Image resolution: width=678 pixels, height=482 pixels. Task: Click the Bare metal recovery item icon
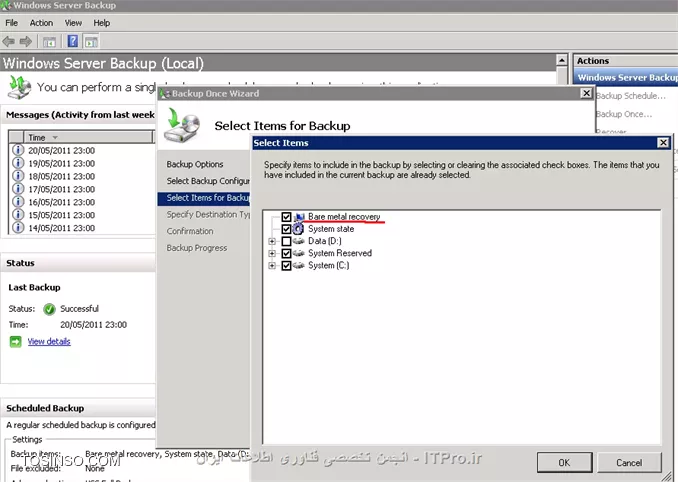(299, 217)
